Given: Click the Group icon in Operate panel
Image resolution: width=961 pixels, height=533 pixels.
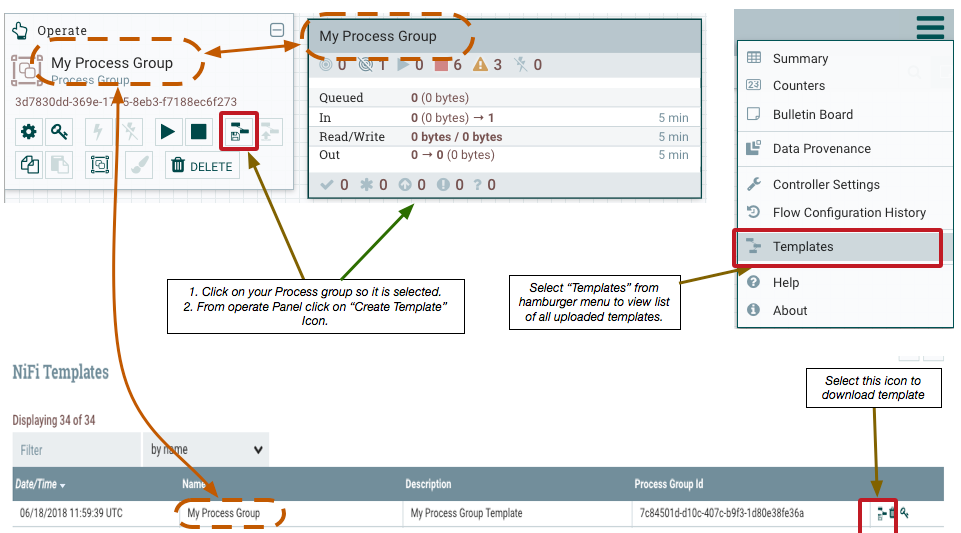Looking at the screenshot, I should (x=99, y=165).
